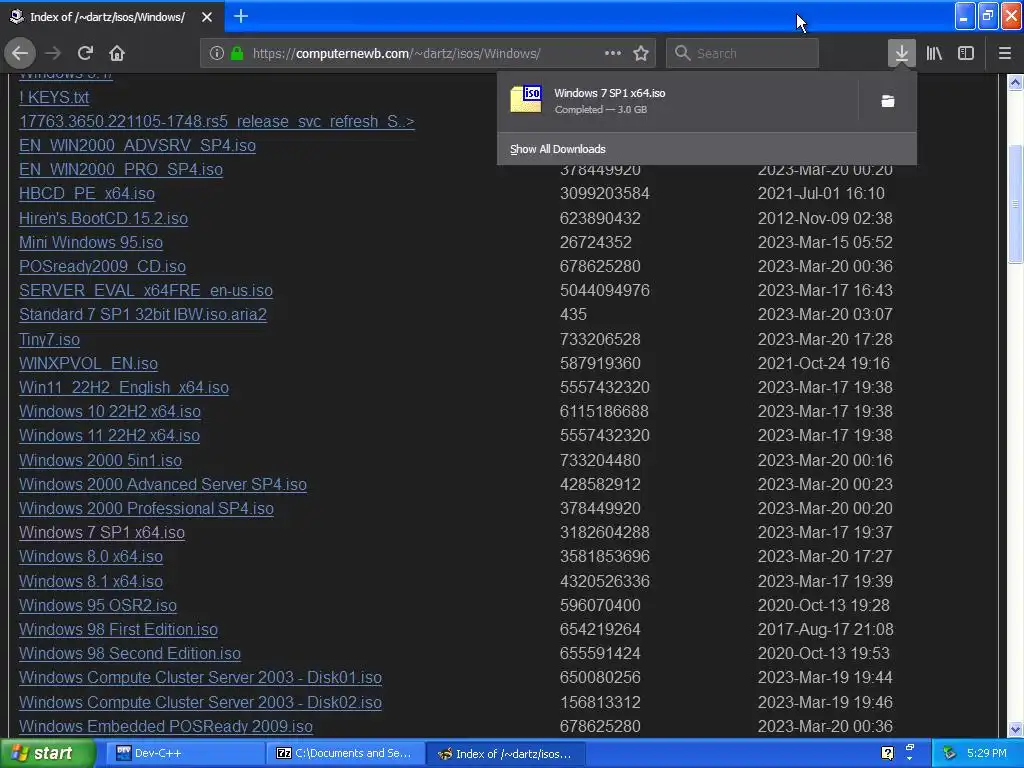The image size is (1024, 768).
Task: Download Windows 8.0 x64.iso
Action: pyautogui.click(x=91, y=556)
